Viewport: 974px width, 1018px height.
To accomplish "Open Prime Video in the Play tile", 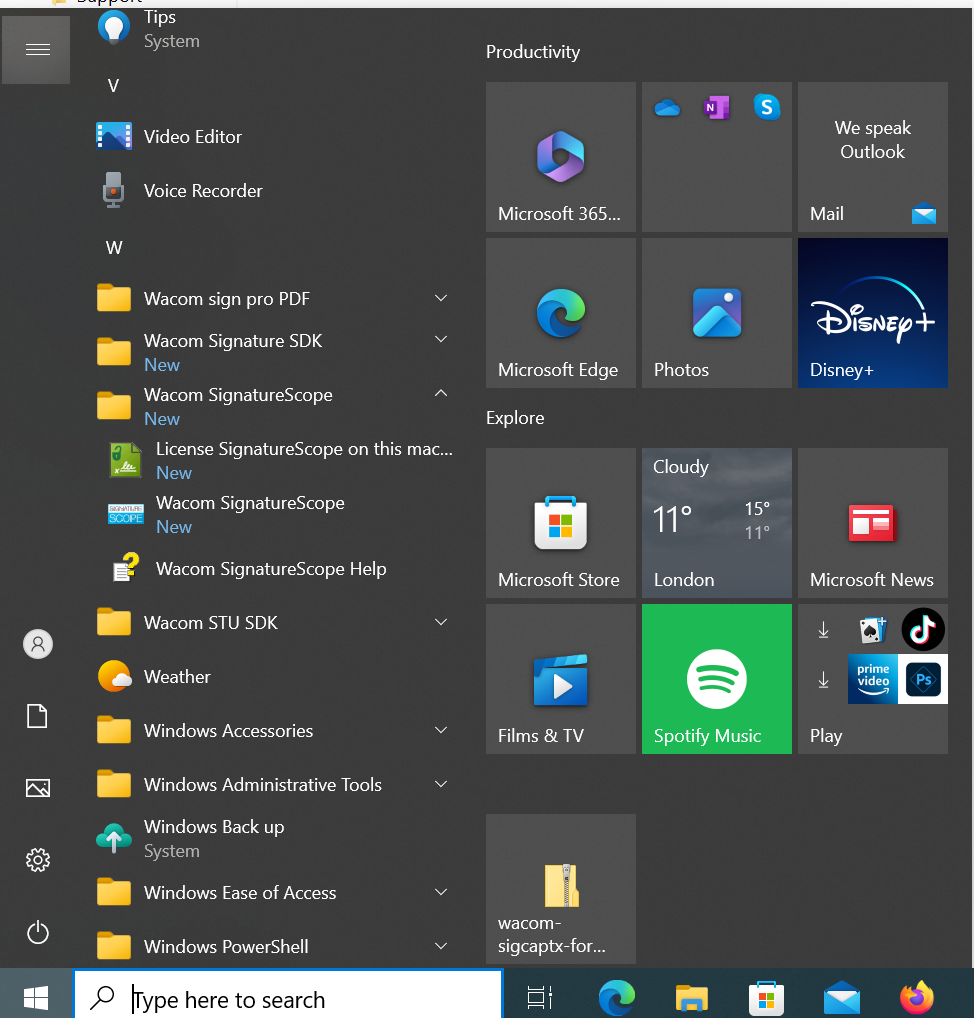I will [x=873, y=679].
